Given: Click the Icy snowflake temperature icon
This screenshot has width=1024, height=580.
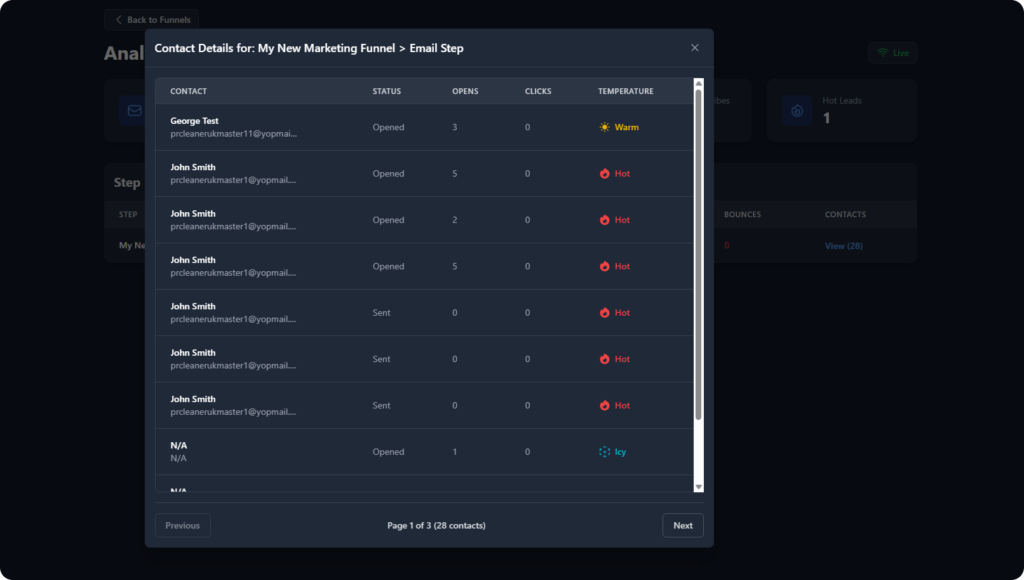Looking at the screenshot, I should coord(604,452).
